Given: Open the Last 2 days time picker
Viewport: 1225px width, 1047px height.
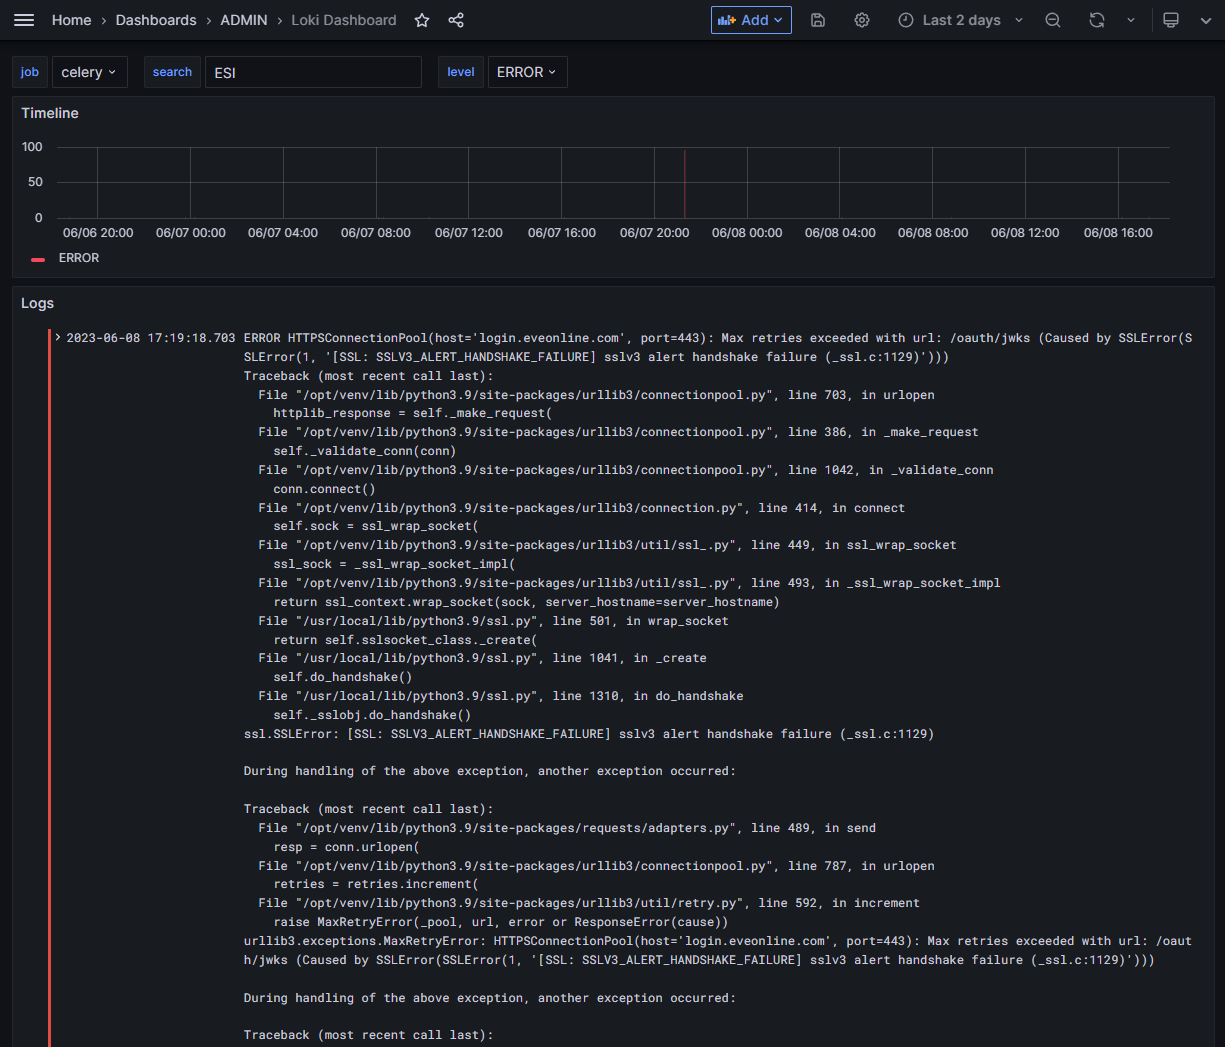Looking at the screenshot, I should click(958, 19).
